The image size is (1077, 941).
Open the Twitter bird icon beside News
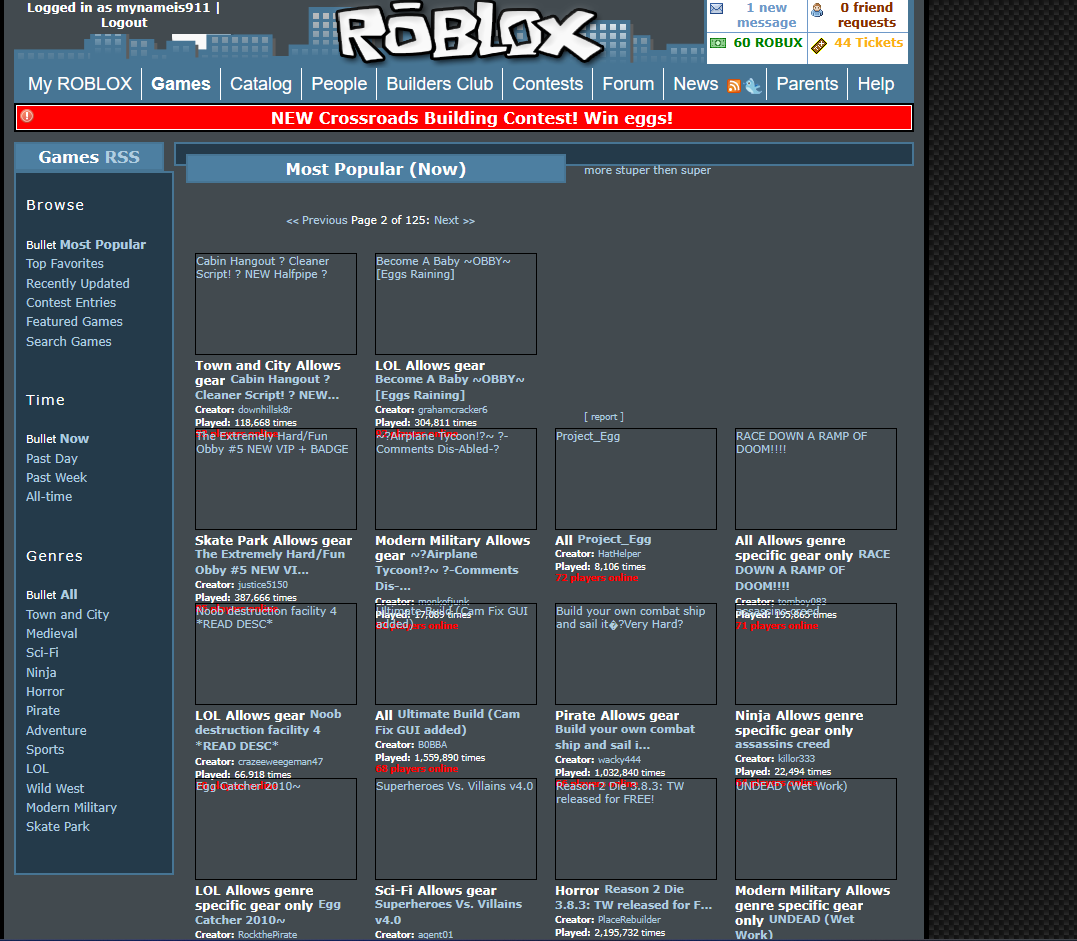752,86
